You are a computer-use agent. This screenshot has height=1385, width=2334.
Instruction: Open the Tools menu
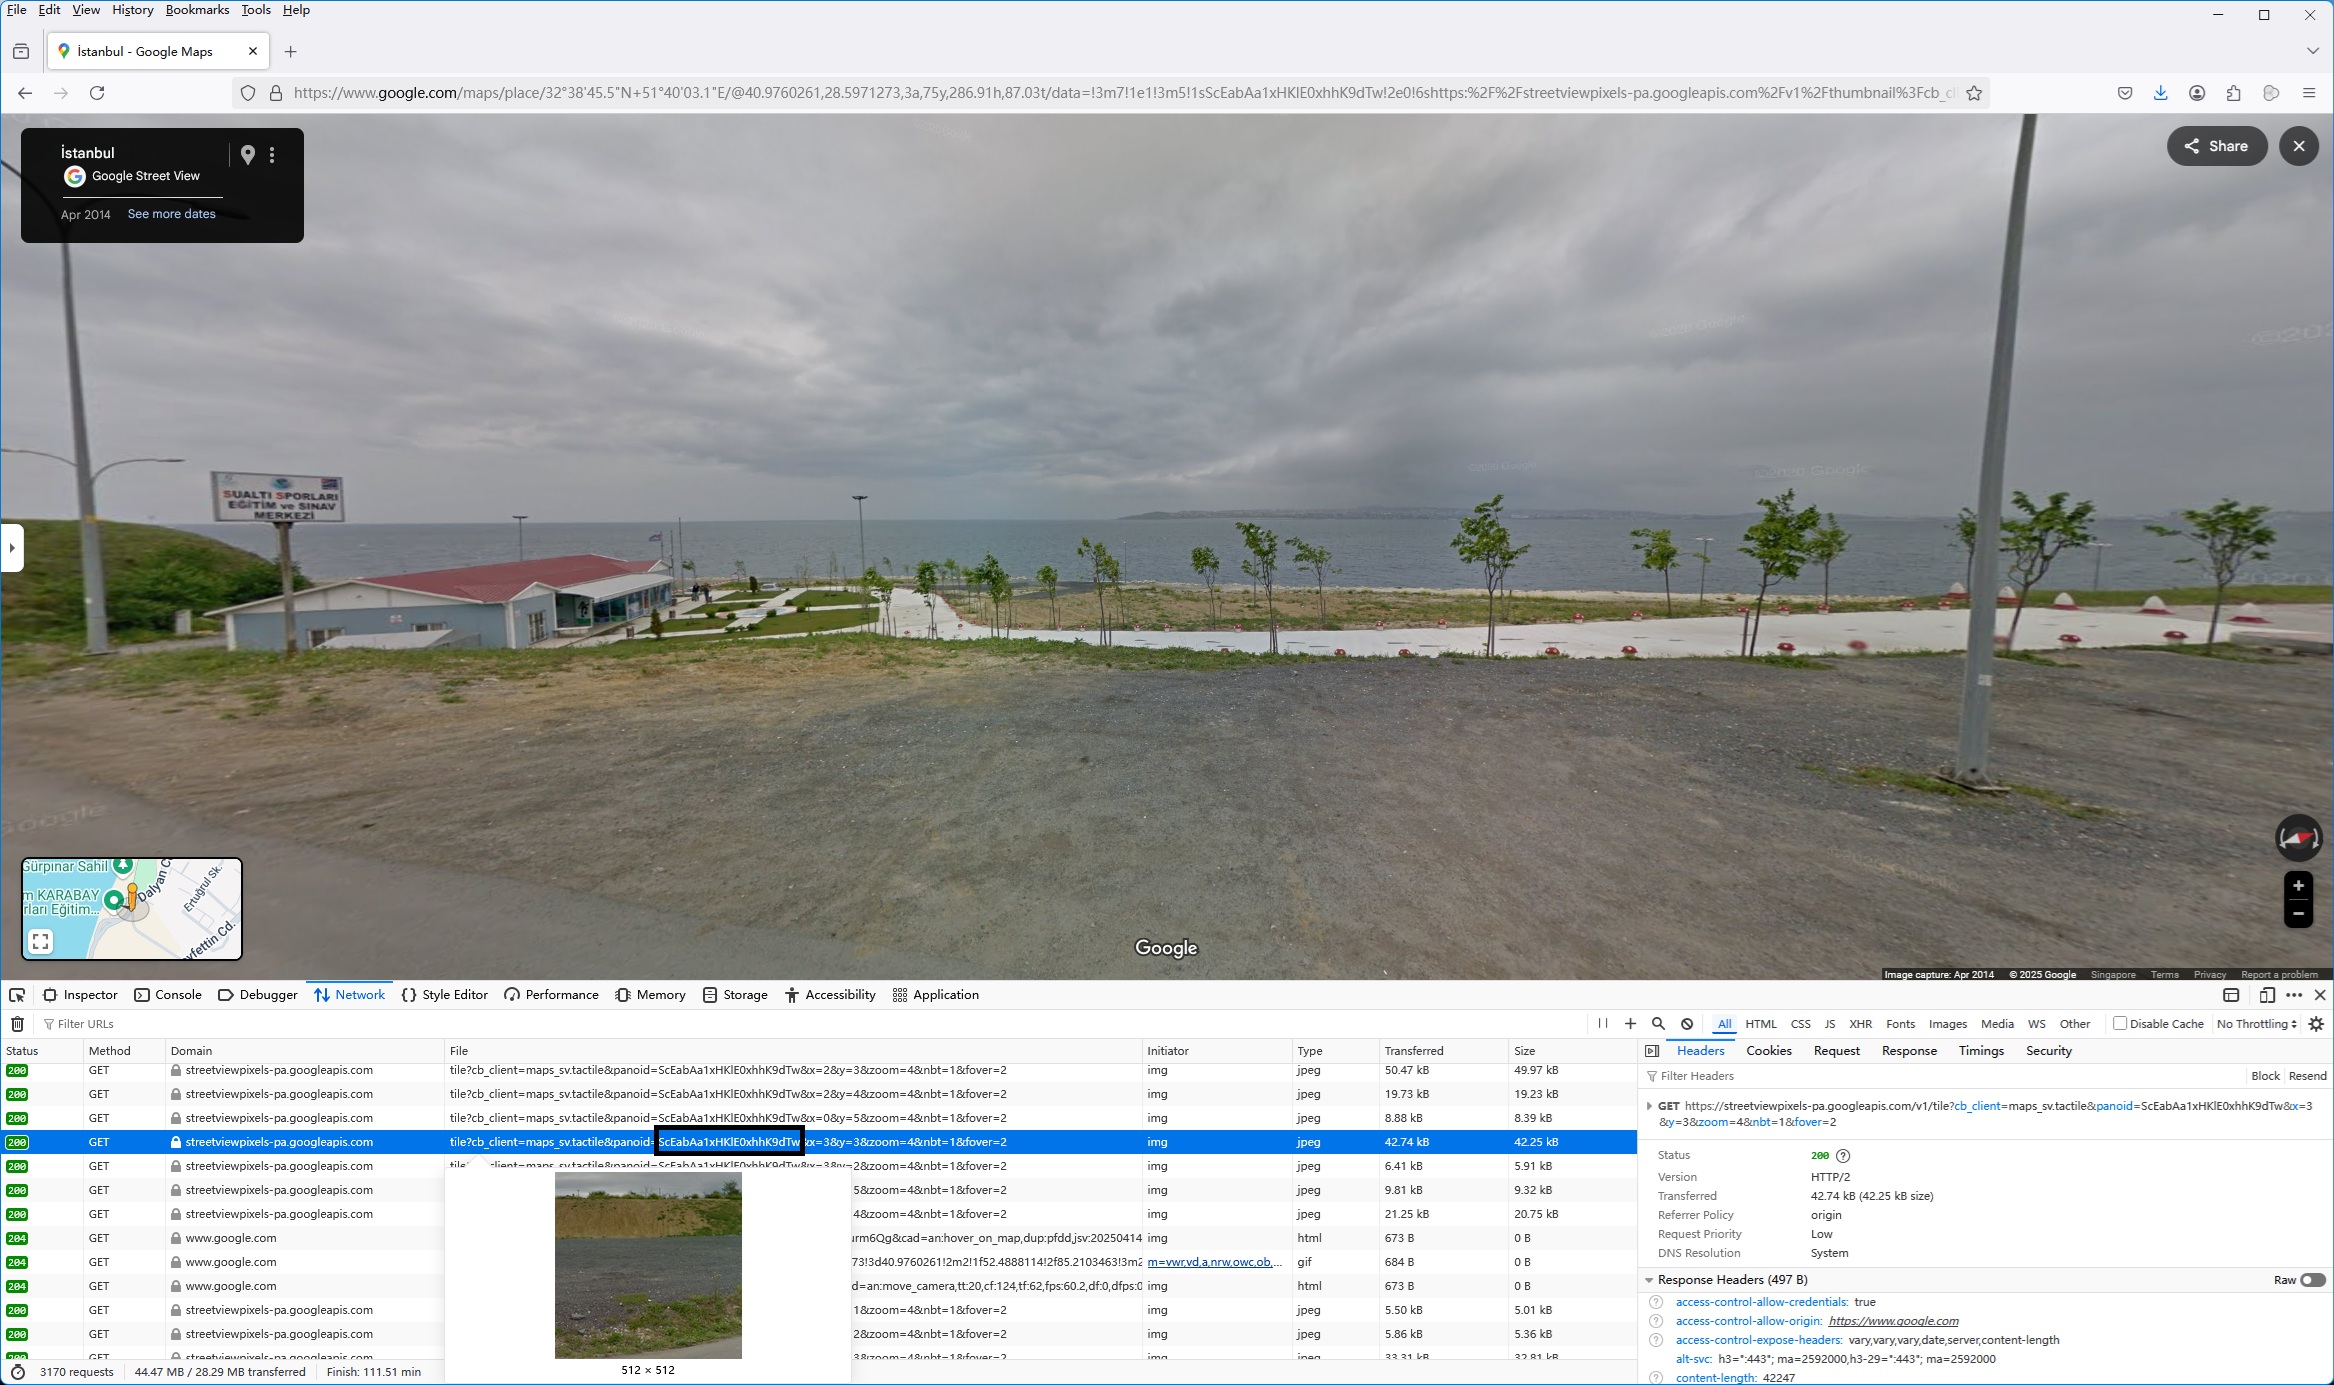coord(256,10)
